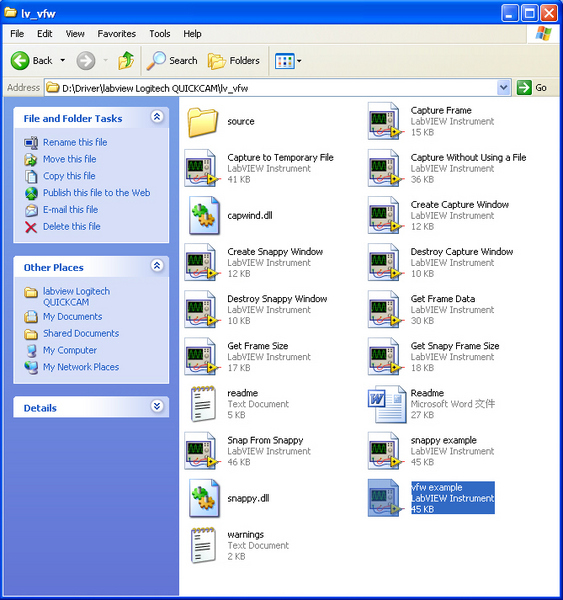Open the File menu
563x600 pixels.
17,34
